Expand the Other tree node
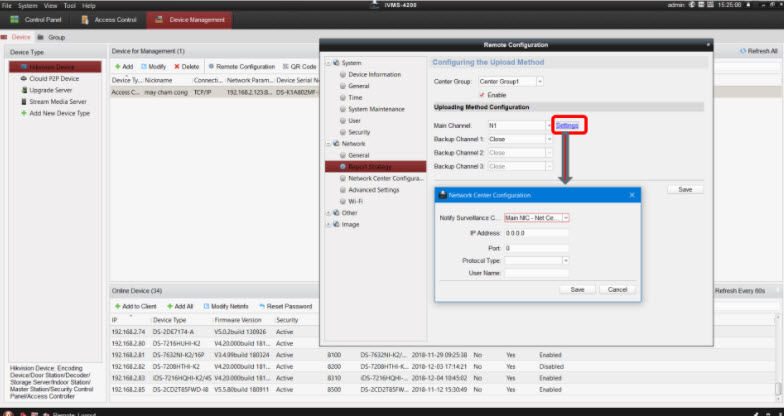The image size is (784, 416). [329, 212]
